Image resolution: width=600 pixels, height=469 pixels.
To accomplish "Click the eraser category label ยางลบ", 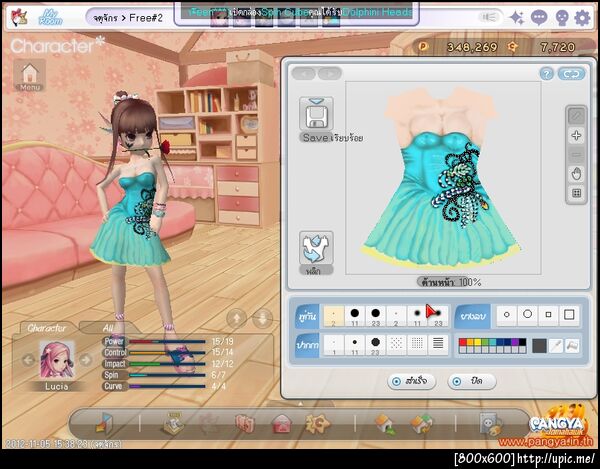I will point(473,316).
